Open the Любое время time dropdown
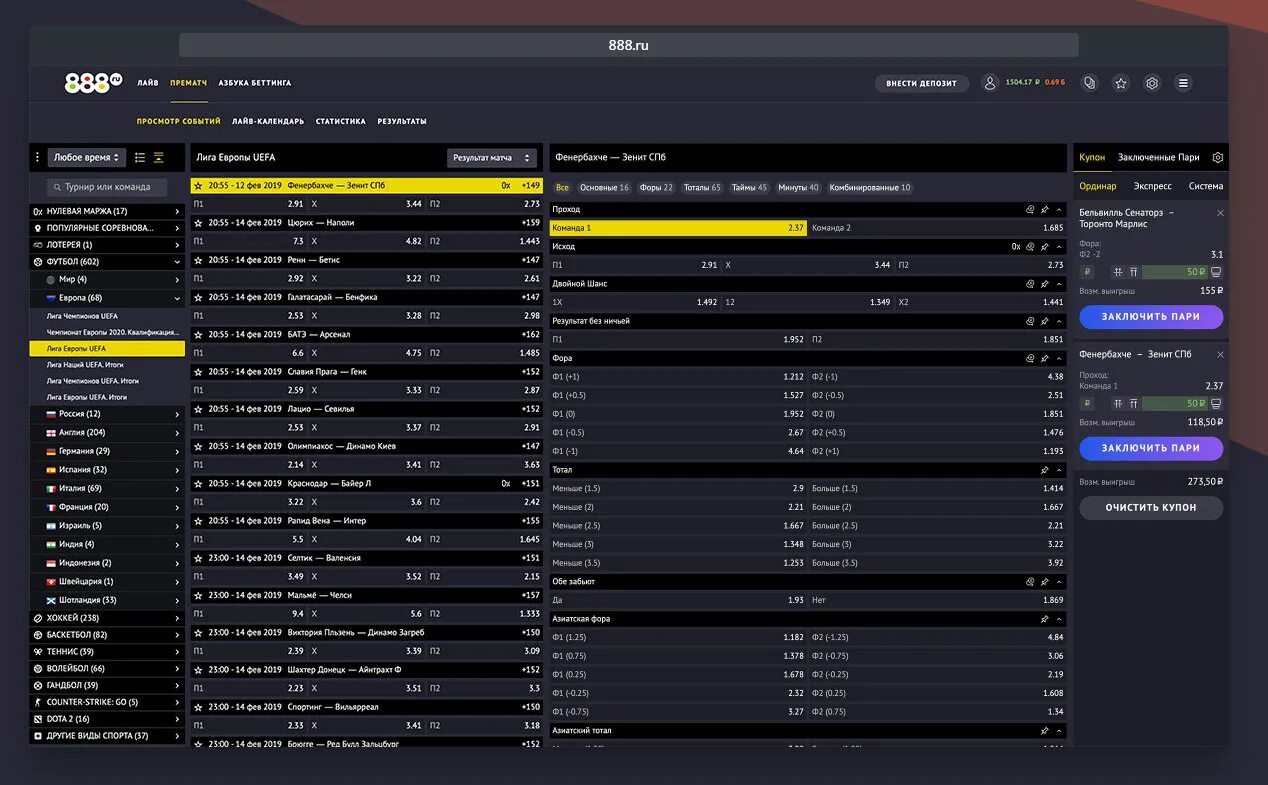 (86, 157)
